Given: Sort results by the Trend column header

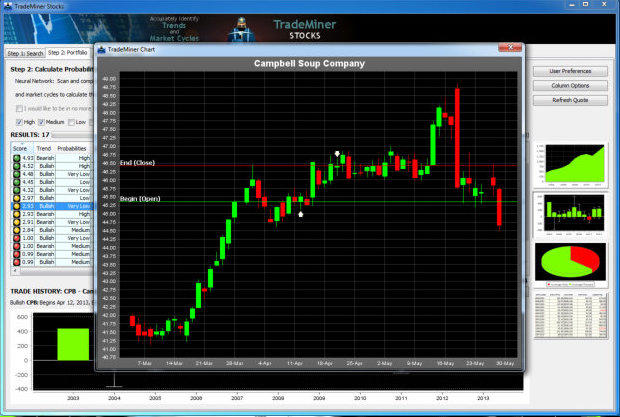Looking at the screenshot, I should click(x=43, y=149).
